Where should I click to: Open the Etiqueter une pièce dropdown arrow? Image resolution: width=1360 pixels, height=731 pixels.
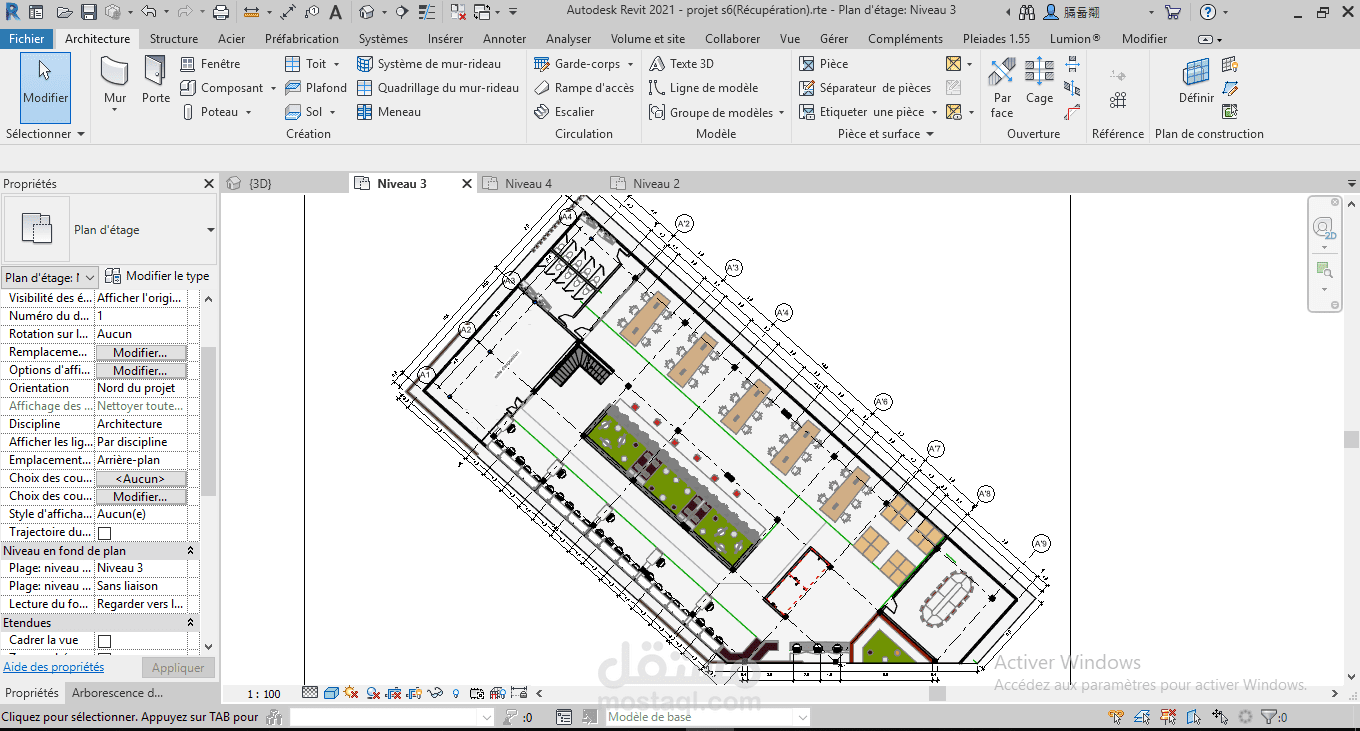pyautogui.click(x=934, y=112)
